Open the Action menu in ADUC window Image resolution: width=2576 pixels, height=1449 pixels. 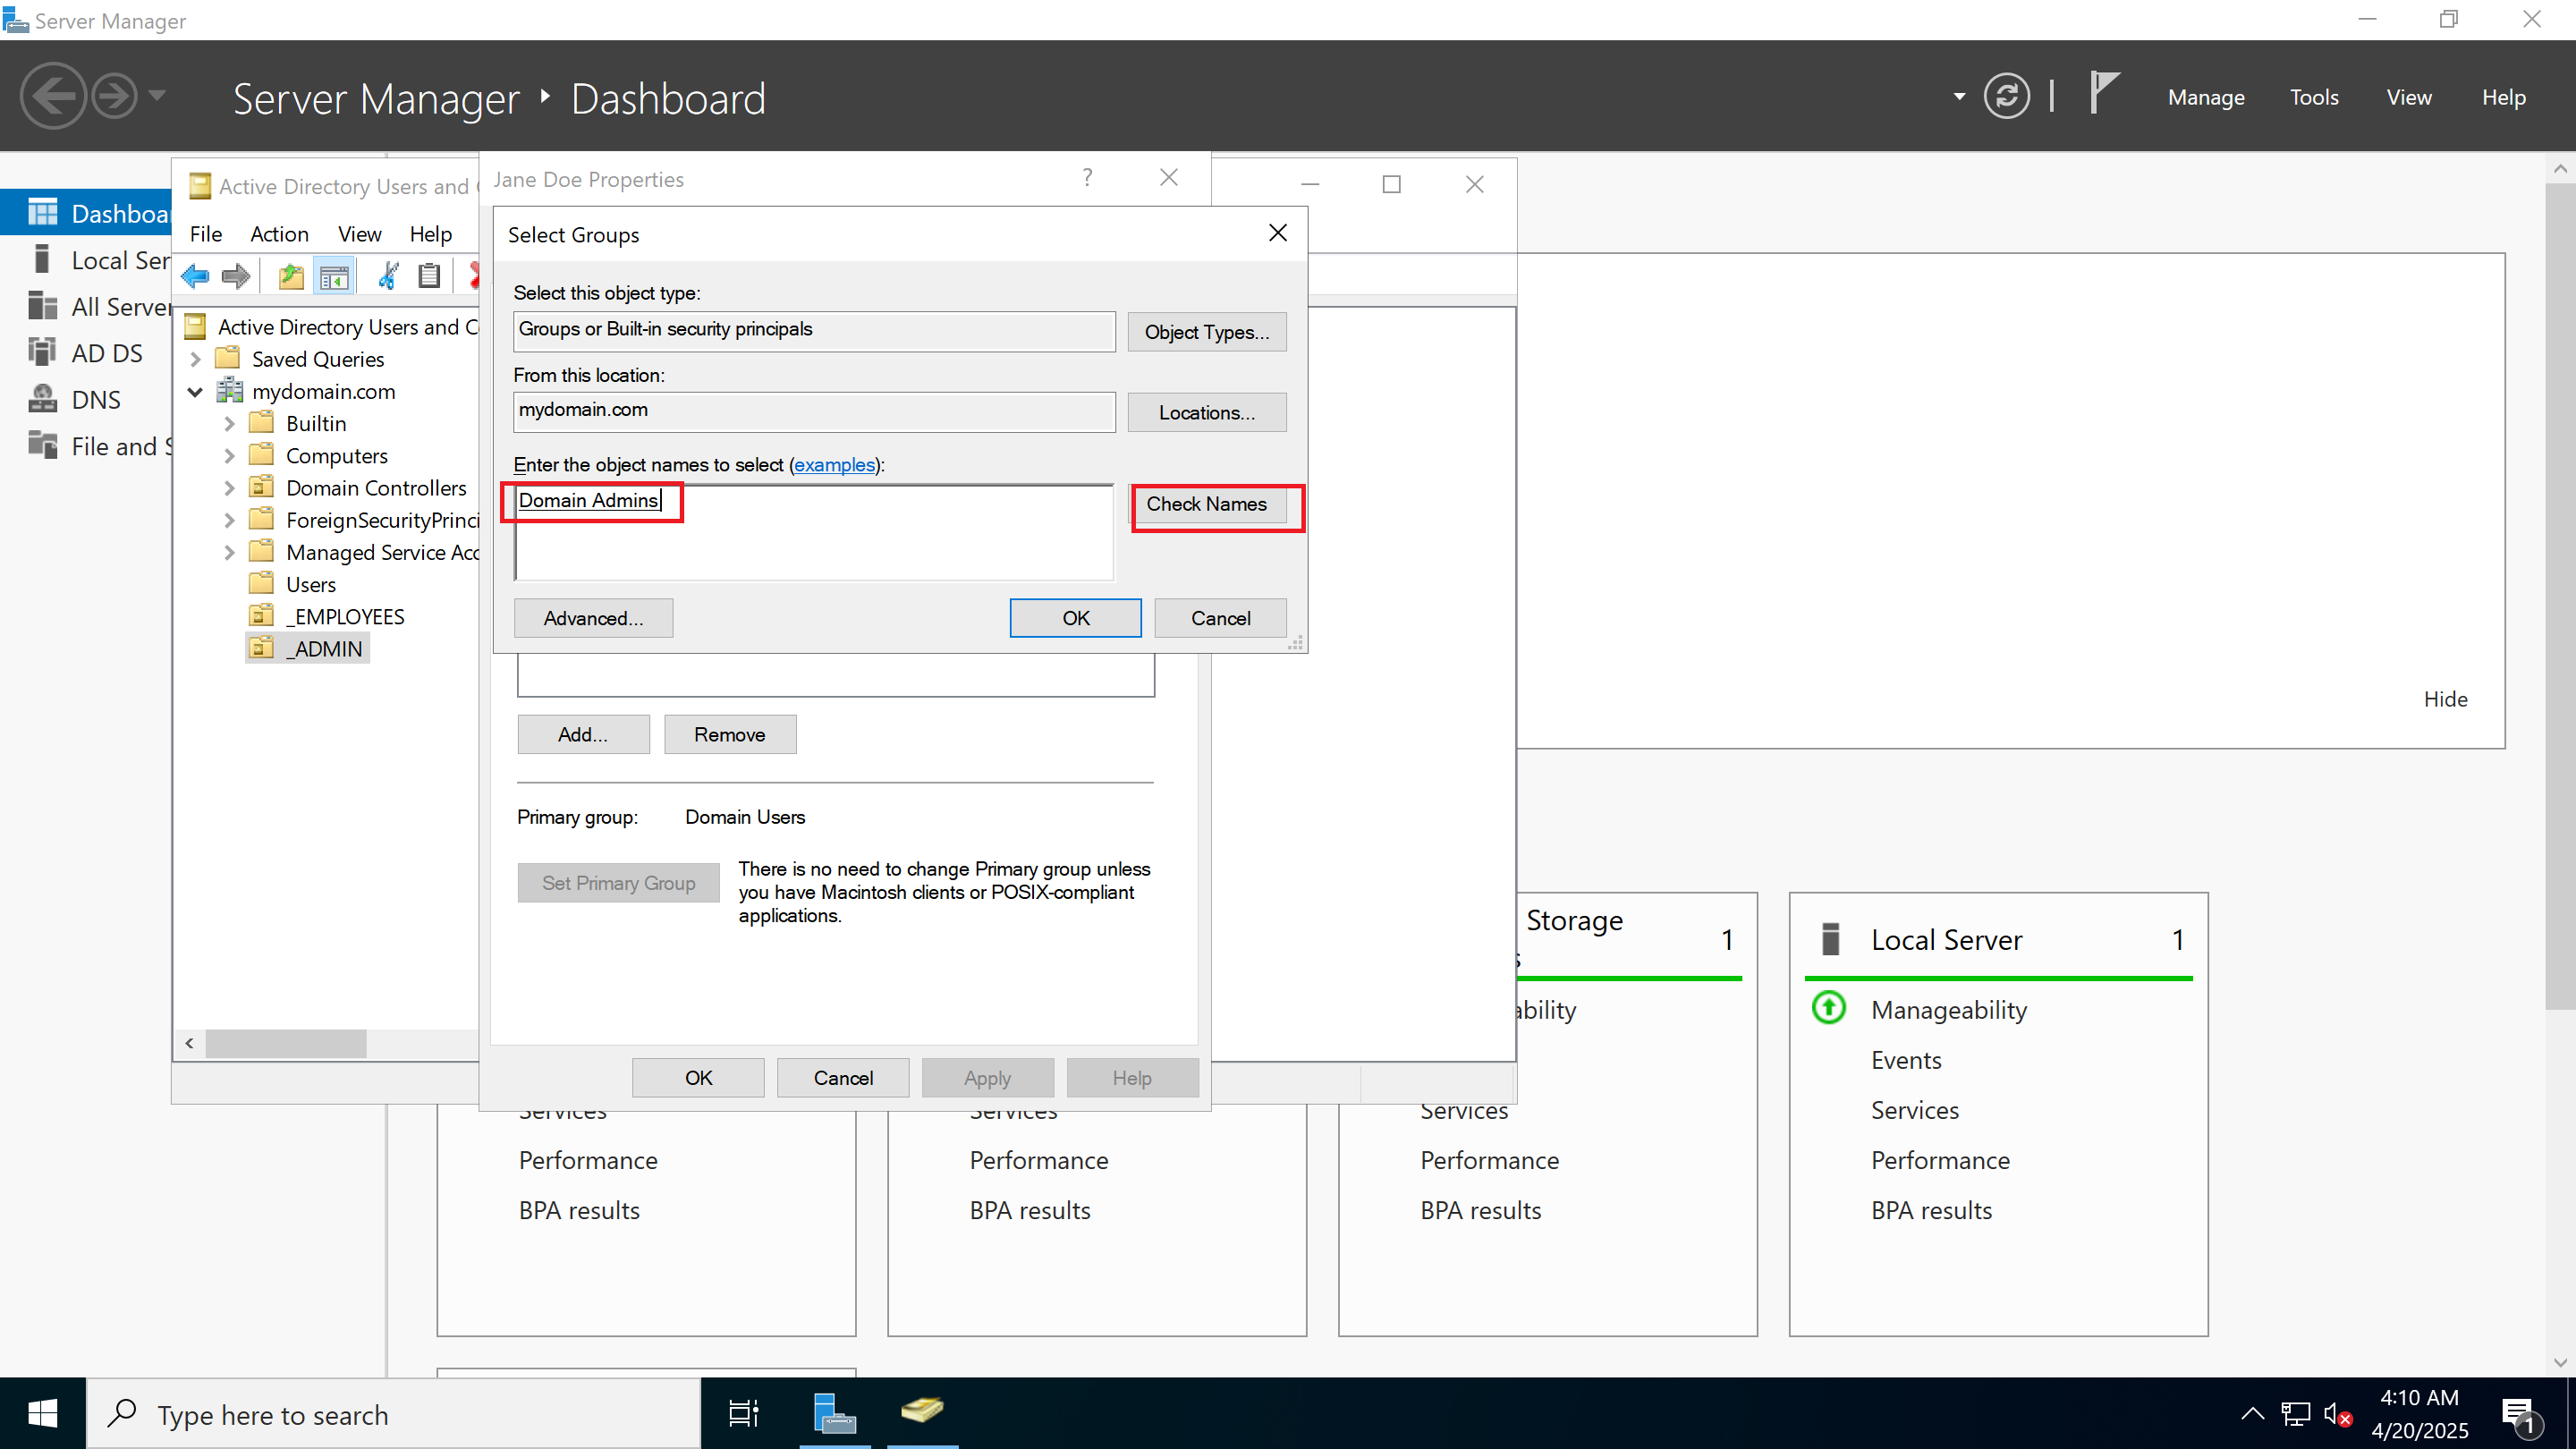279,234
